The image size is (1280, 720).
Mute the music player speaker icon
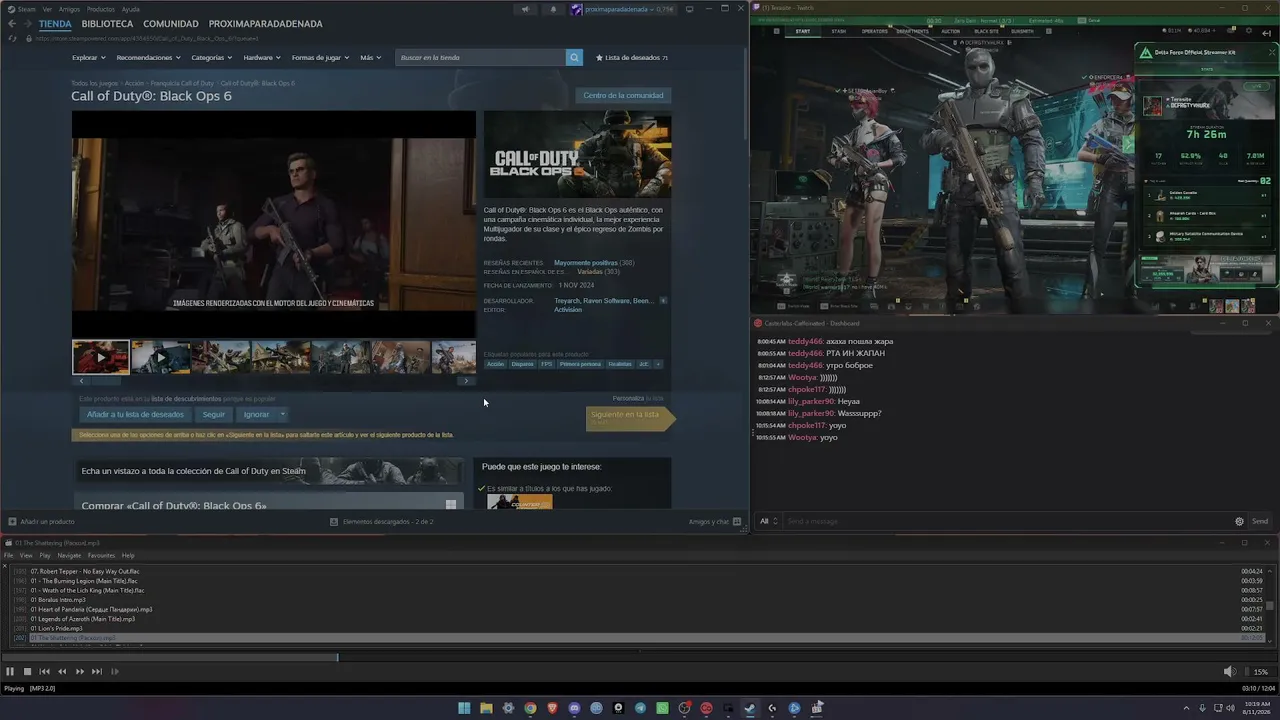click(1230, 672)
